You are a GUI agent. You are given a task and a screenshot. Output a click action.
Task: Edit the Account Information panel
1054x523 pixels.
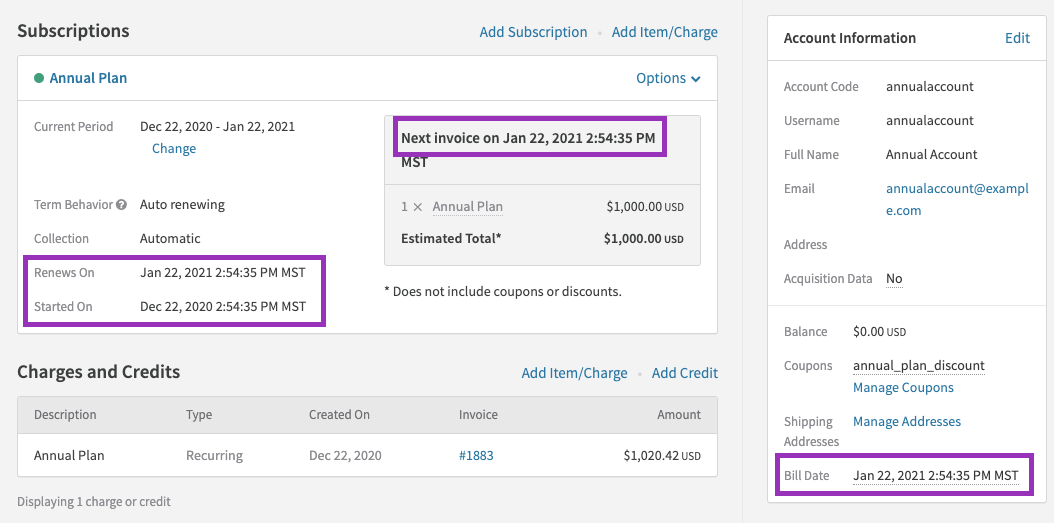pyautogui.click(x=1017, y=38)
